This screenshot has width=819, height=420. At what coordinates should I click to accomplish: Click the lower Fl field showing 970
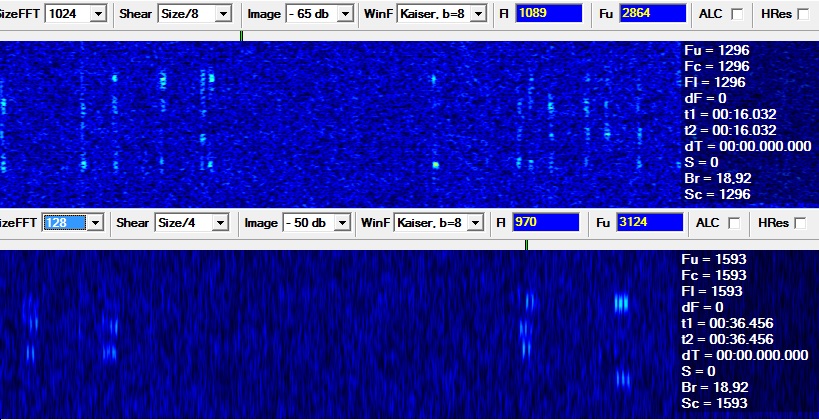pyautogui.click(x=546, y=222)
